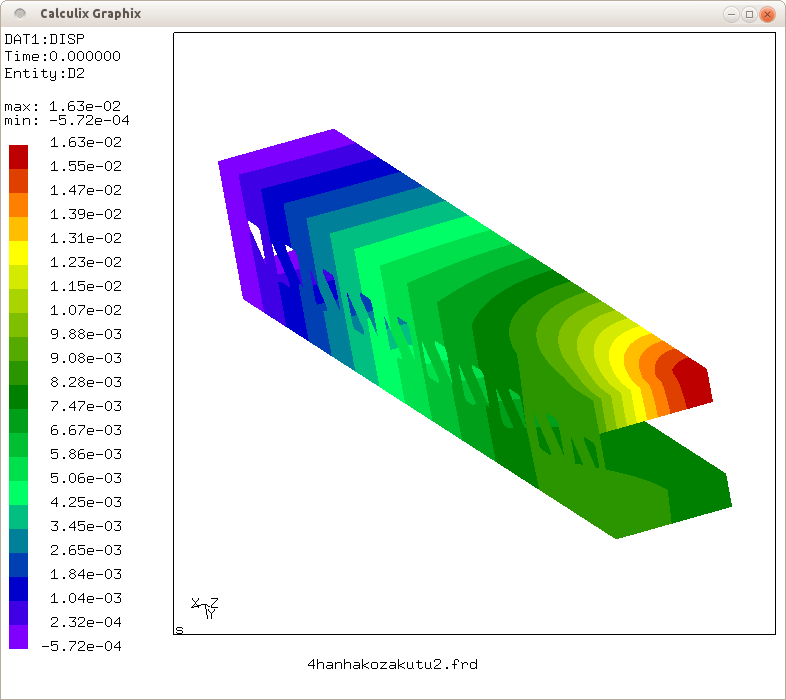786x700 pixels.
Task: Click the file name '4hanhakozakutu2.frd'
Action: (392, 664)
